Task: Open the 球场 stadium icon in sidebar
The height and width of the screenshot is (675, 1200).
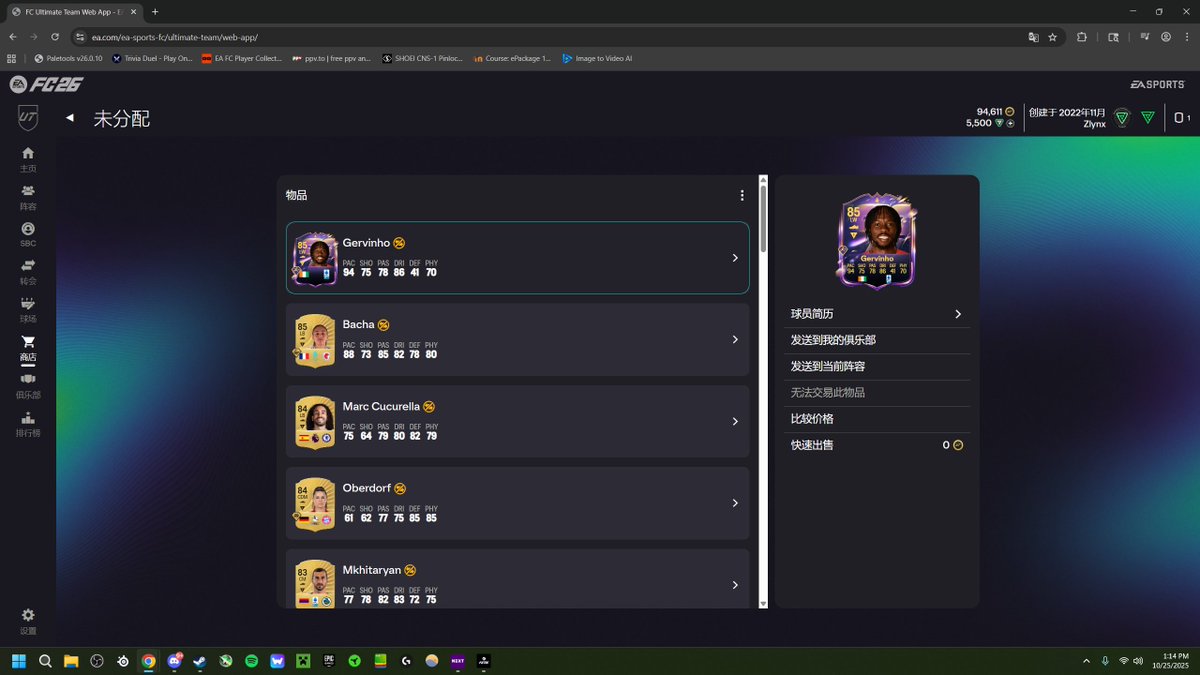Action: 28,304
